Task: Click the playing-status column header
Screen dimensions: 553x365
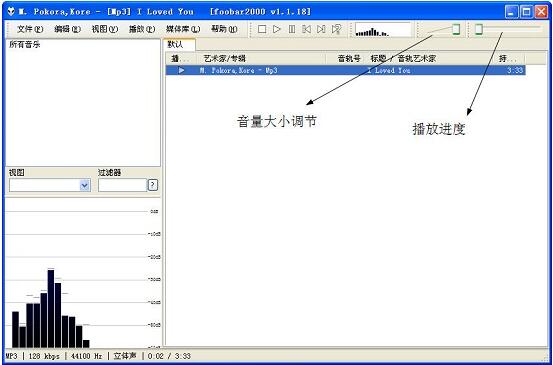Action: (x=181, y=59)
